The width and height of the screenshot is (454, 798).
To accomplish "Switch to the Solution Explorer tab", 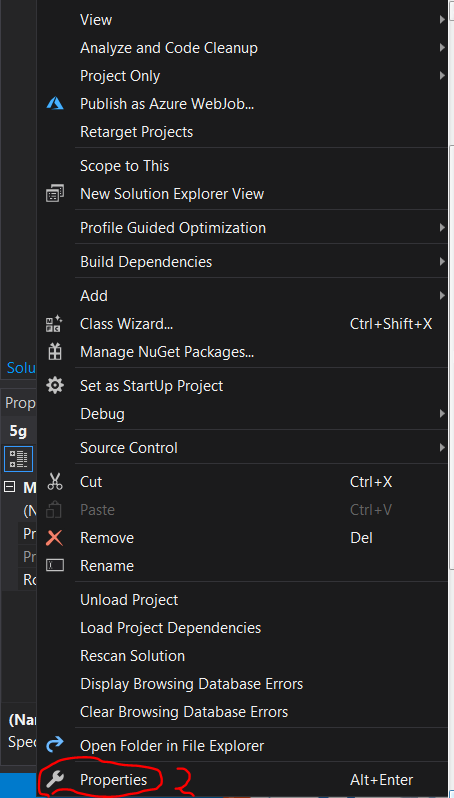I will (x=21, y=367).
